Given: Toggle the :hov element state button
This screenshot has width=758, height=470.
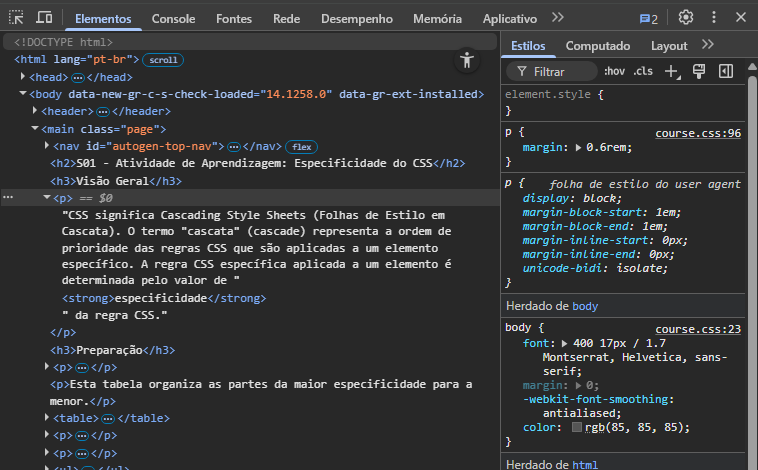Looking at the screenshot, I should (x=614, y=72).
